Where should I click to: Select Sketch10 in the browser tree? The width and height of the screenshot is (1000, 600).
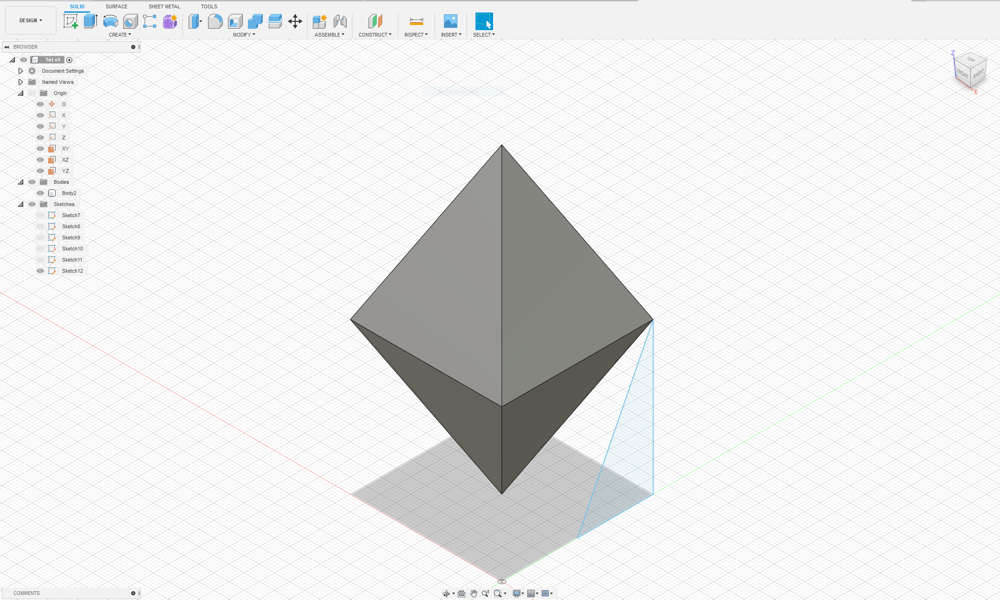pyautogui.click(x=72, y=249)
